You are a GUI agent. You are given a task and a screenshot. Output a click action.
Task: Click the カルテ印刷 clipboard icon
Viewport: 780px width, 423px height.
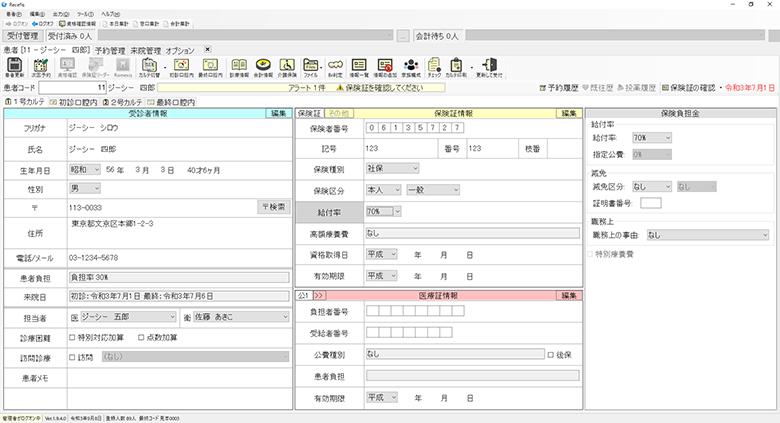point(456,65)
